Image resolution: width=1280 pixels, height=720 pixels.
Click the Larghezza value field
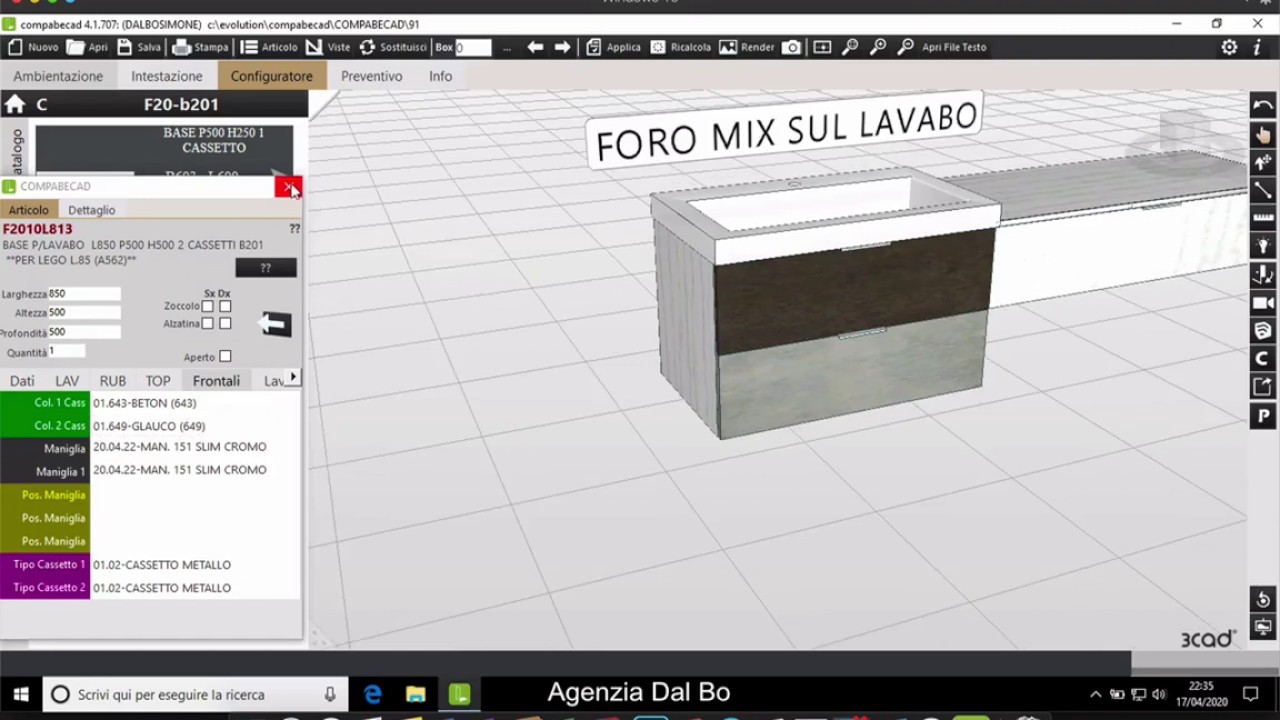click(x=84, y=294)
